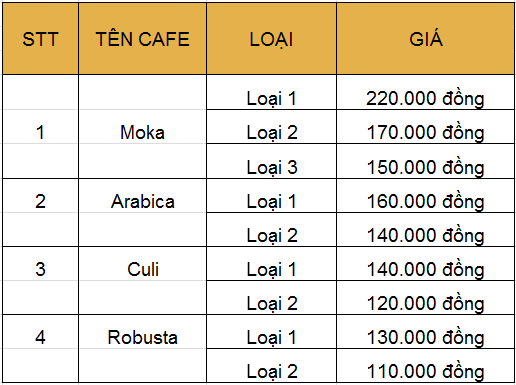Select the Arabica name cell

142,213
